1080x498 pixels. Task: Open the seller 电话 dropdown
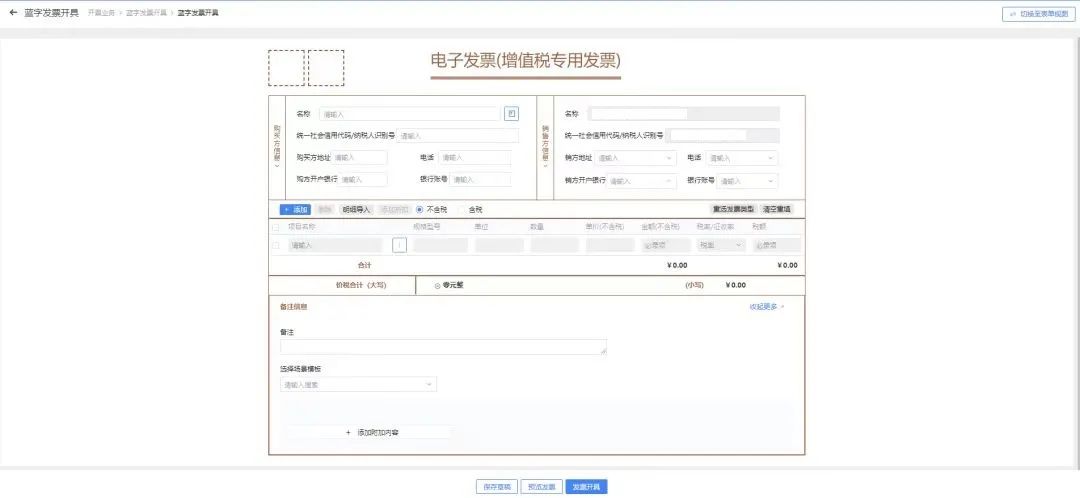tap(742, 158)
